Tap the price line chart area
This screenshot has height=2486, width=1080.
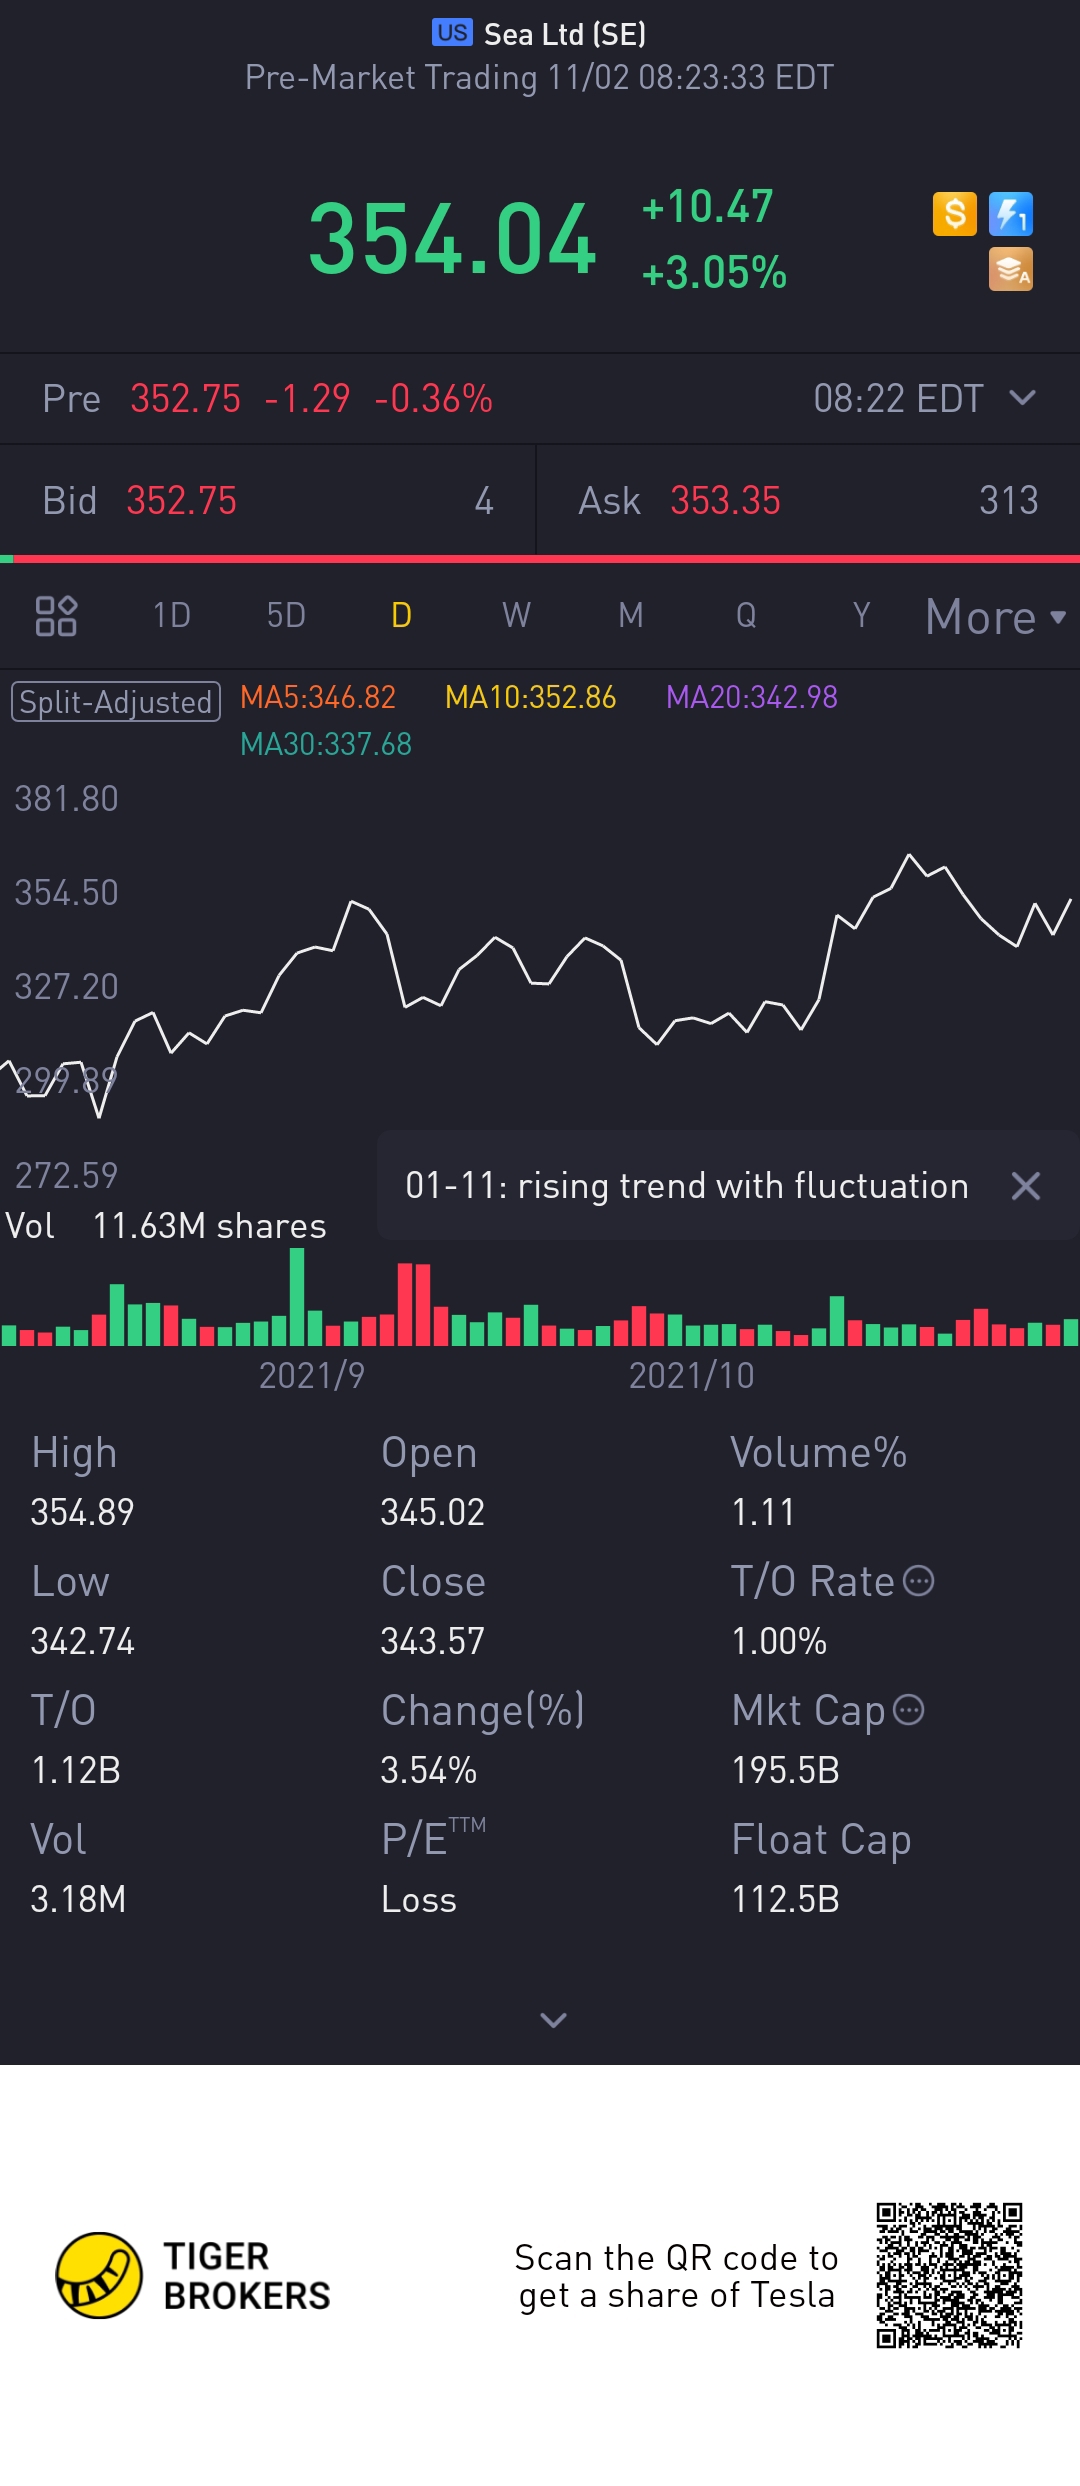pos(540,985)
